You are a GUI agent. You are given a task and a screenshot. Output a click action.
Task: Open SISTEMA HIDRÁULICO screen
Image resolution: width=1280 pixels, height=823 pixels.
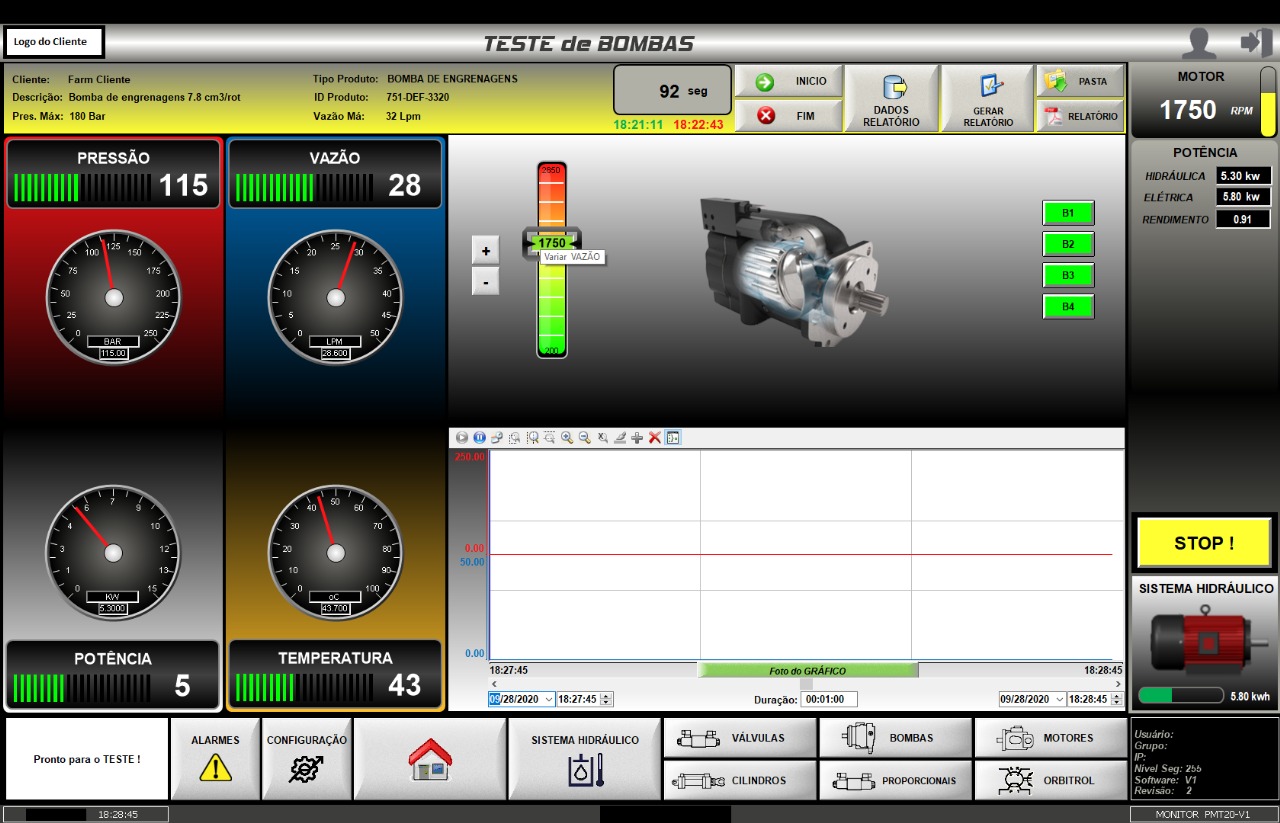point(585,759)
